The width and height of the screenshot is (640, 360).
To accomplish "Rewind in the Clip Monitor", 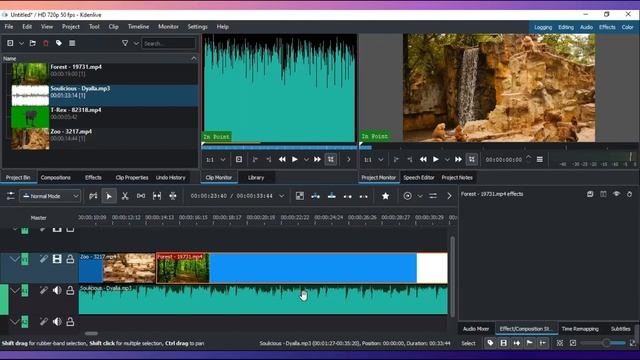I will (x=282, y=160).
